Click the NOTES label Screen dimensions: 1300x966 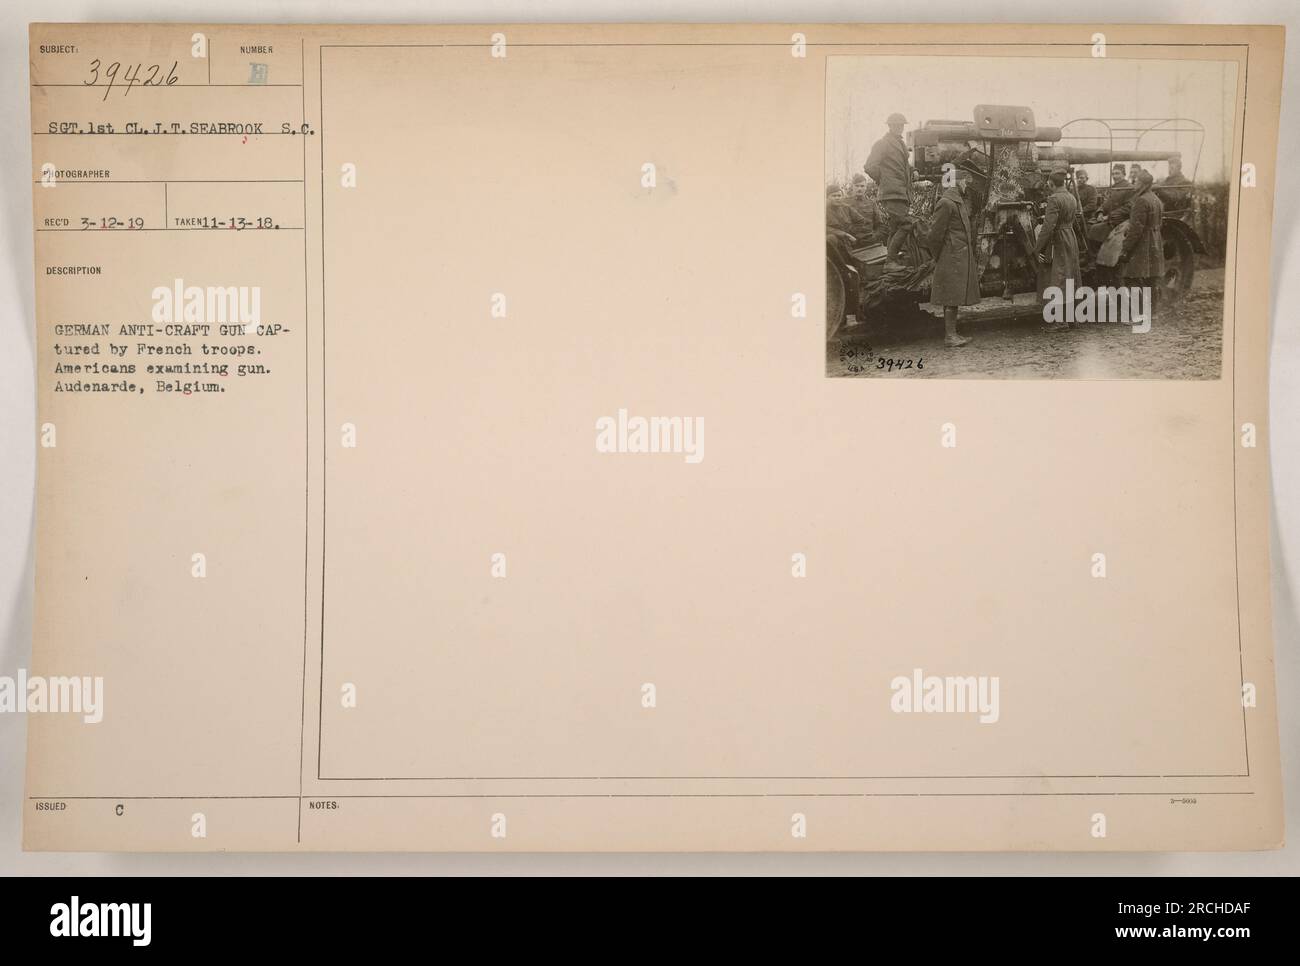coord(326,805)
